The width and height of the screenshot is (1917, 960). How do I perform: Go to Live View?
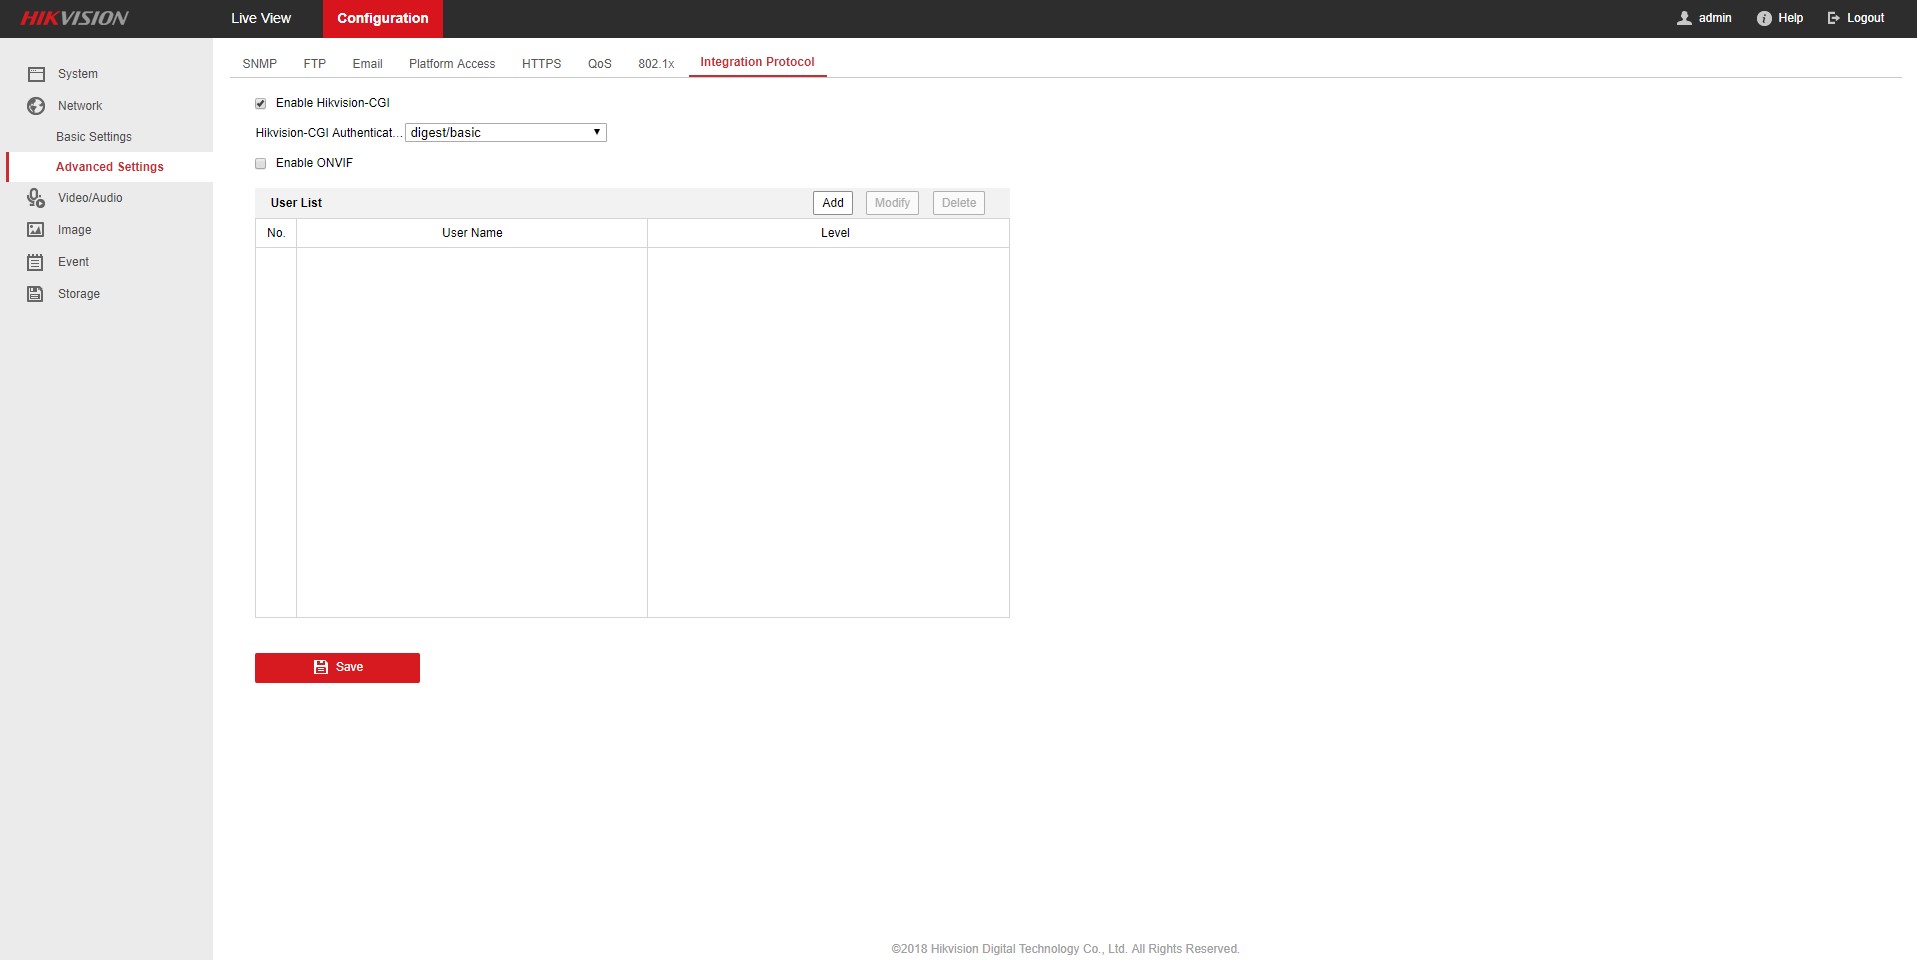[261, 18]
